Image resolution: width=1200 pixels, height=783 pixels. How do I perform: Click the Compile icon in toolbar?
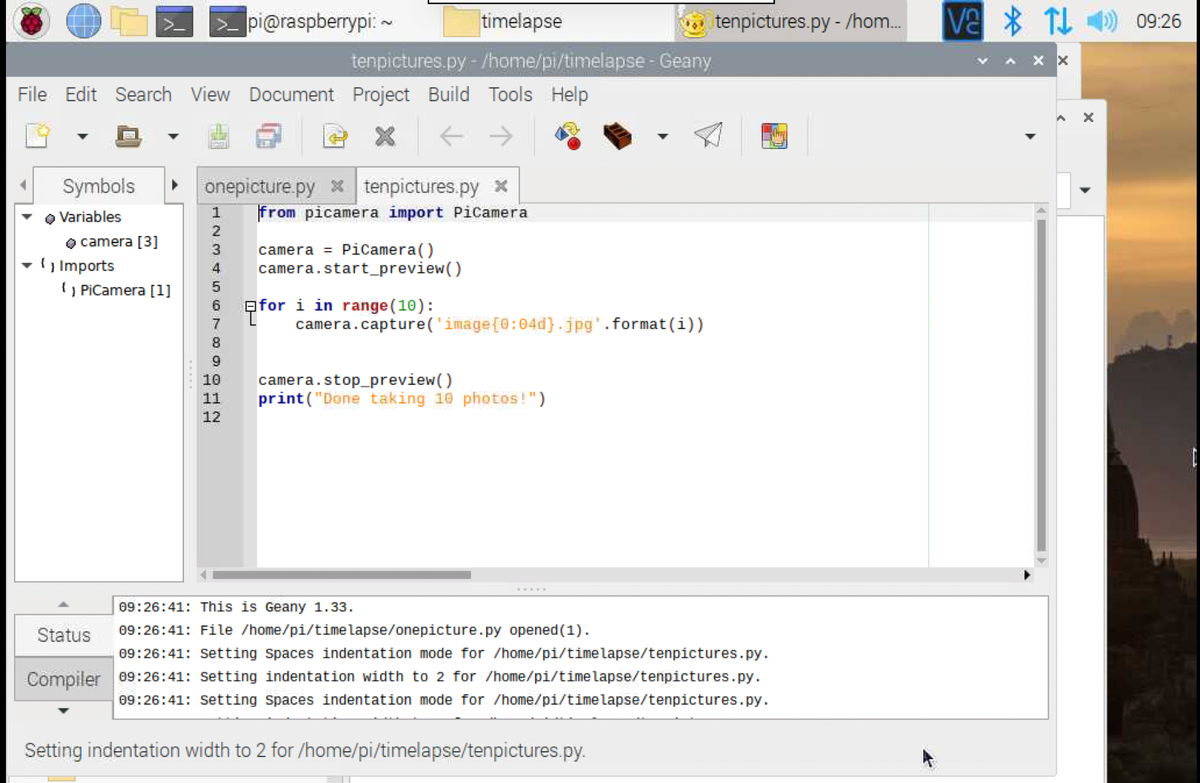(x=567, y=136)
